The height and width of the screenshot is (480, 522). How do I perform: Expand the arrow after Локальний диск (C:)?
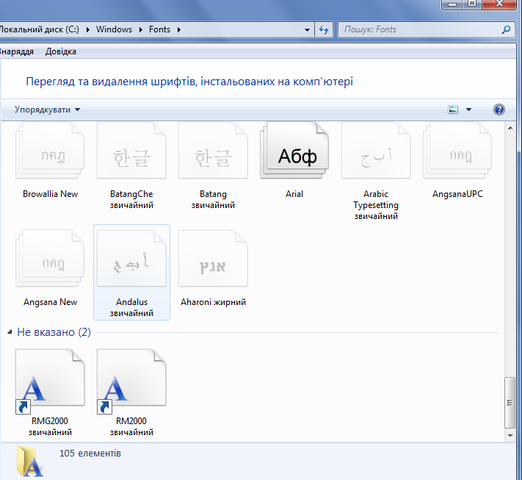pyautogui.click(x=88, y=30)
